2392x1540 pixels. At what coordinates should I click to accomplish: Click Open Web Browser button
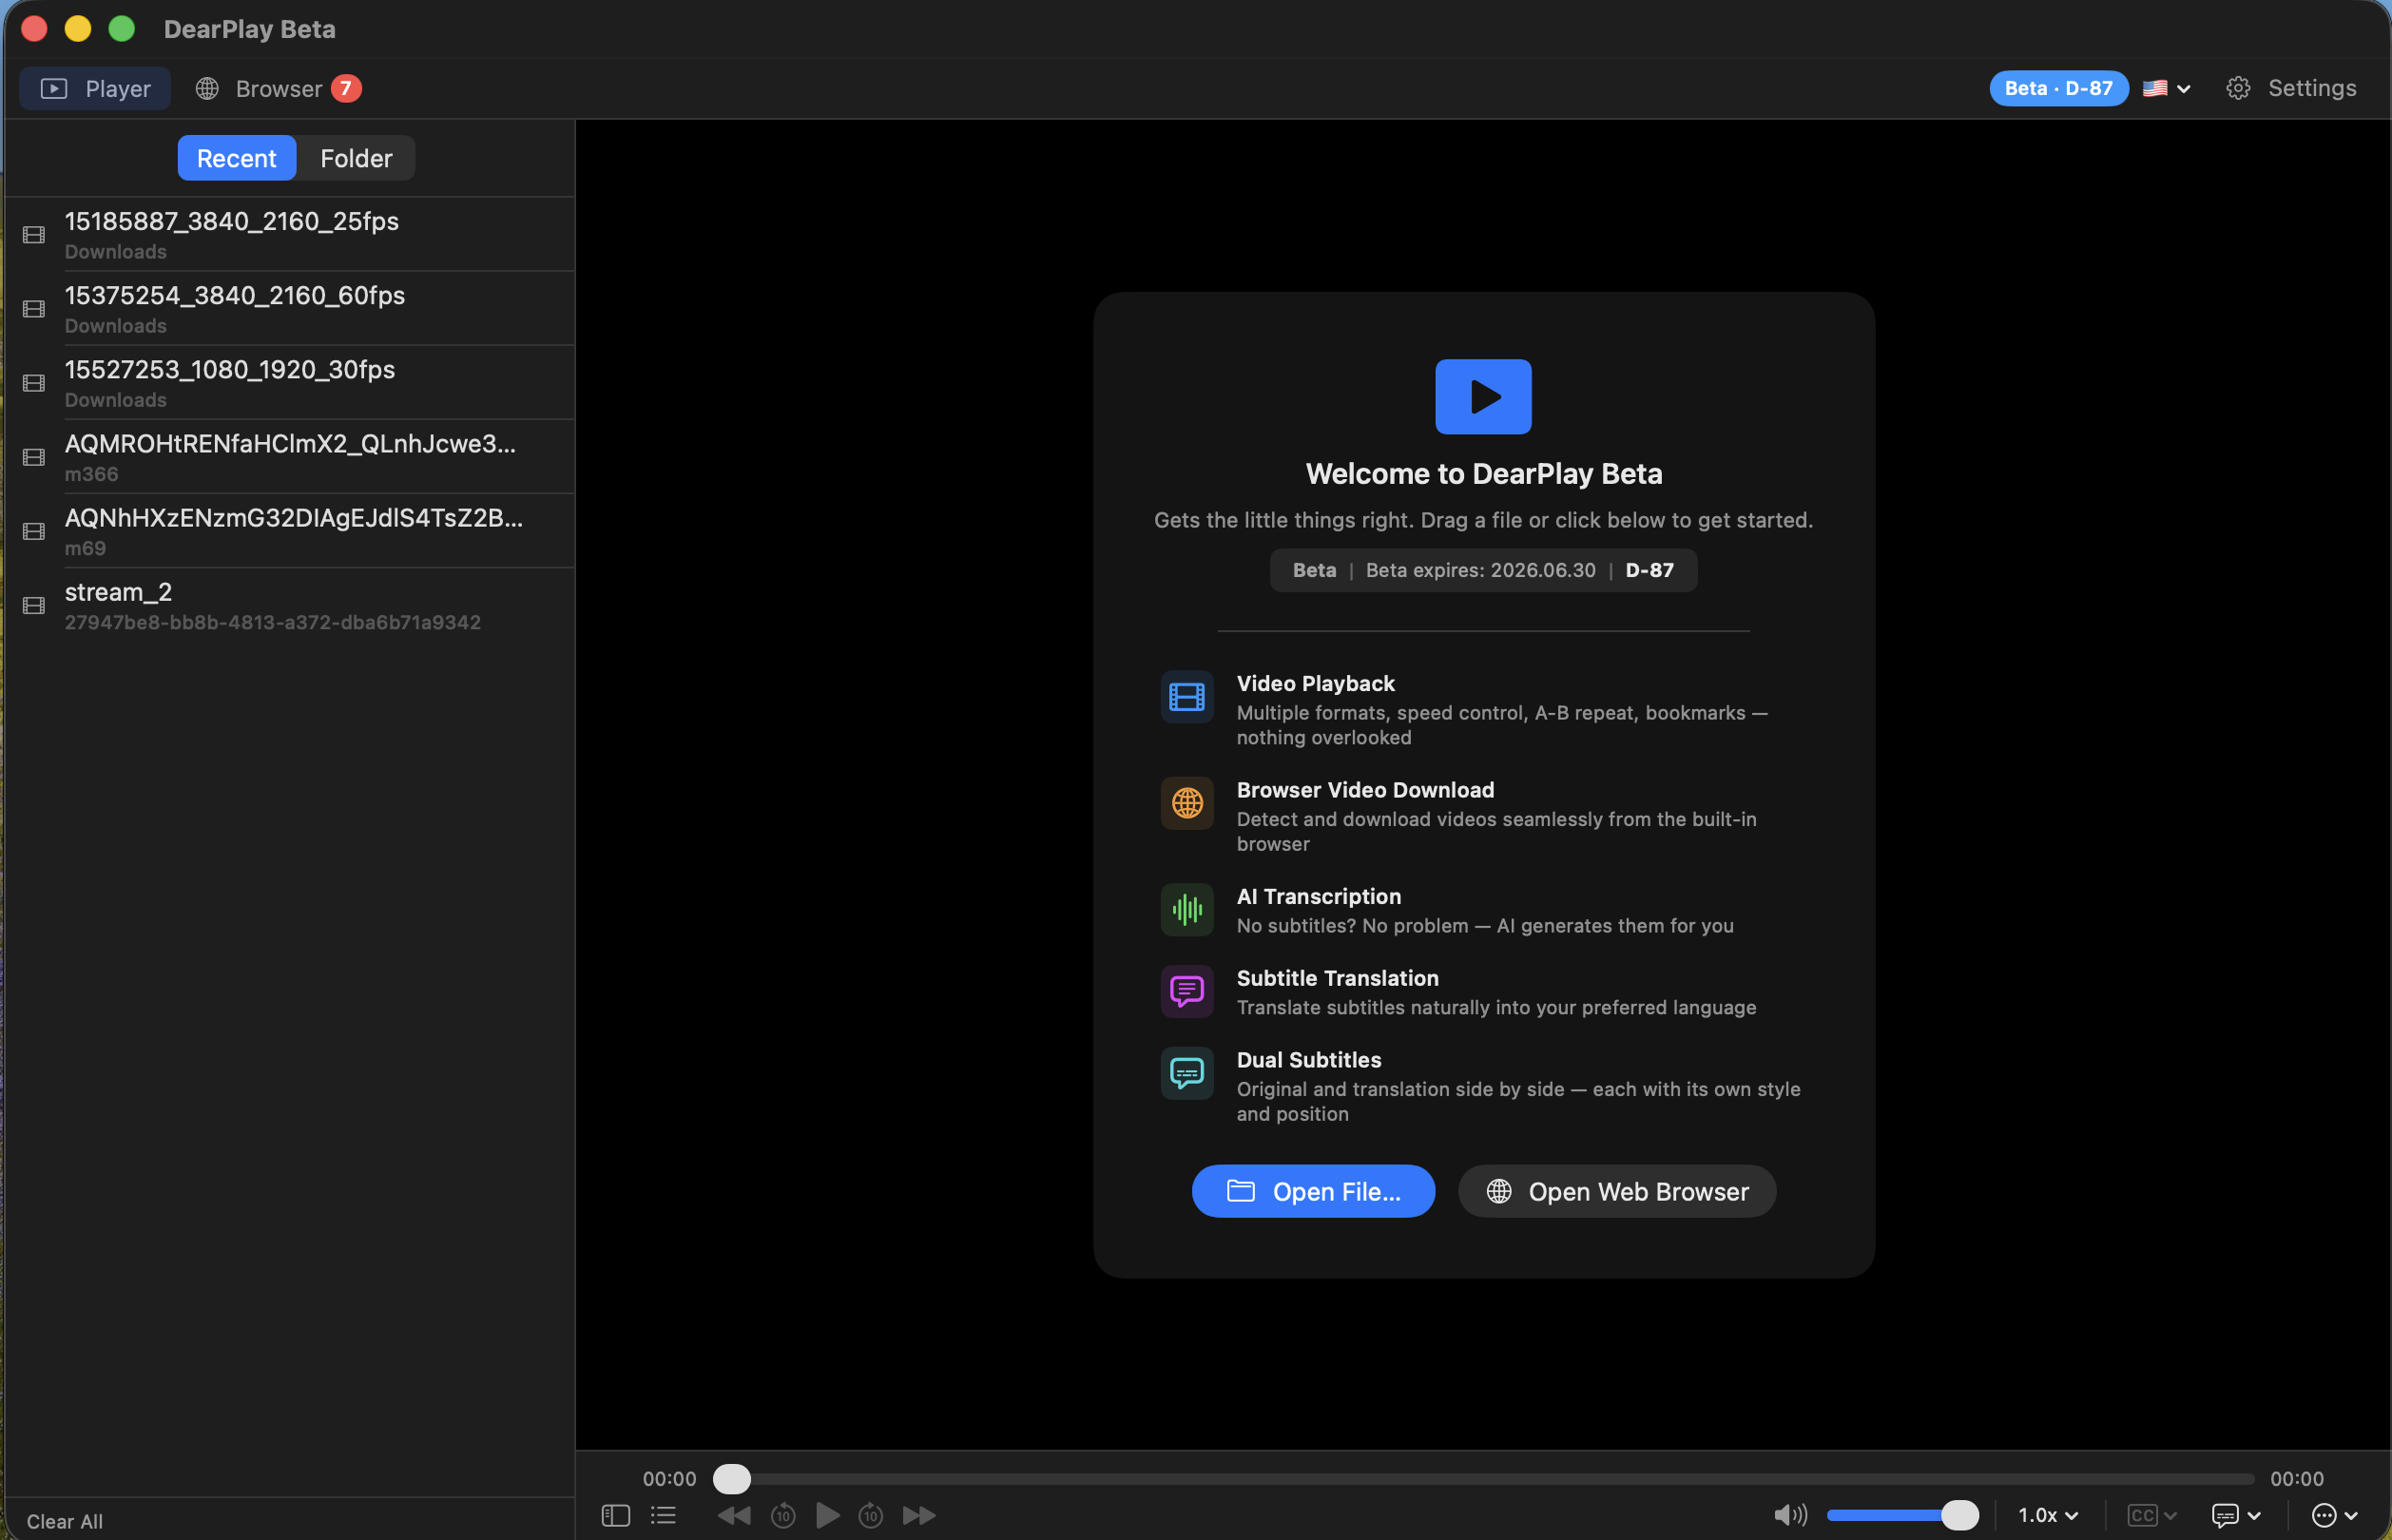click(x=1617, y=1191)
